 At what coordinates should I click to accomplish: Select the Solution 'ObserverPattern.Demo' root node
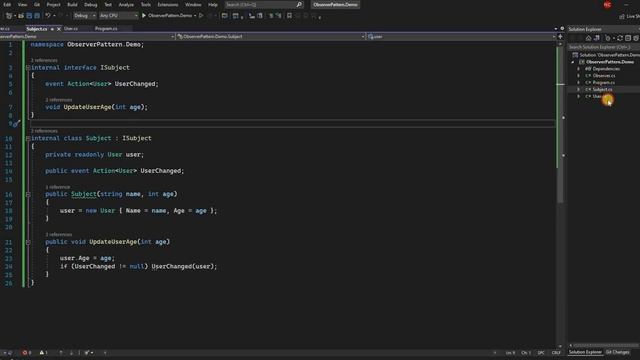(609, 55)
